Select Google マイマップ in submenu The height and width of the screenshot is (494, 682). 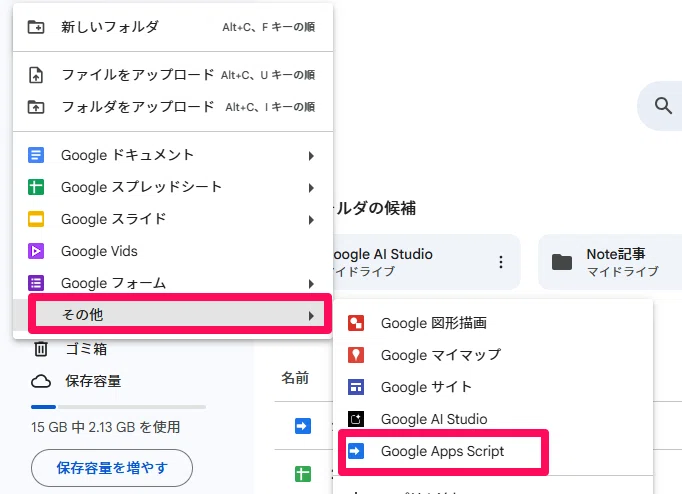(x=493, y=355)
